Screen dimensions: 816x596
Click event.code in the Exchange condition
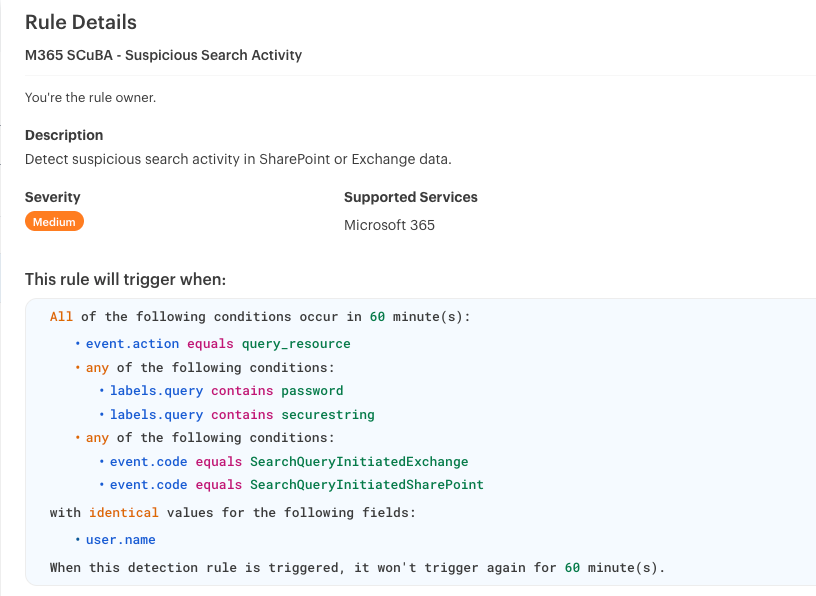(x=148, y=462)
